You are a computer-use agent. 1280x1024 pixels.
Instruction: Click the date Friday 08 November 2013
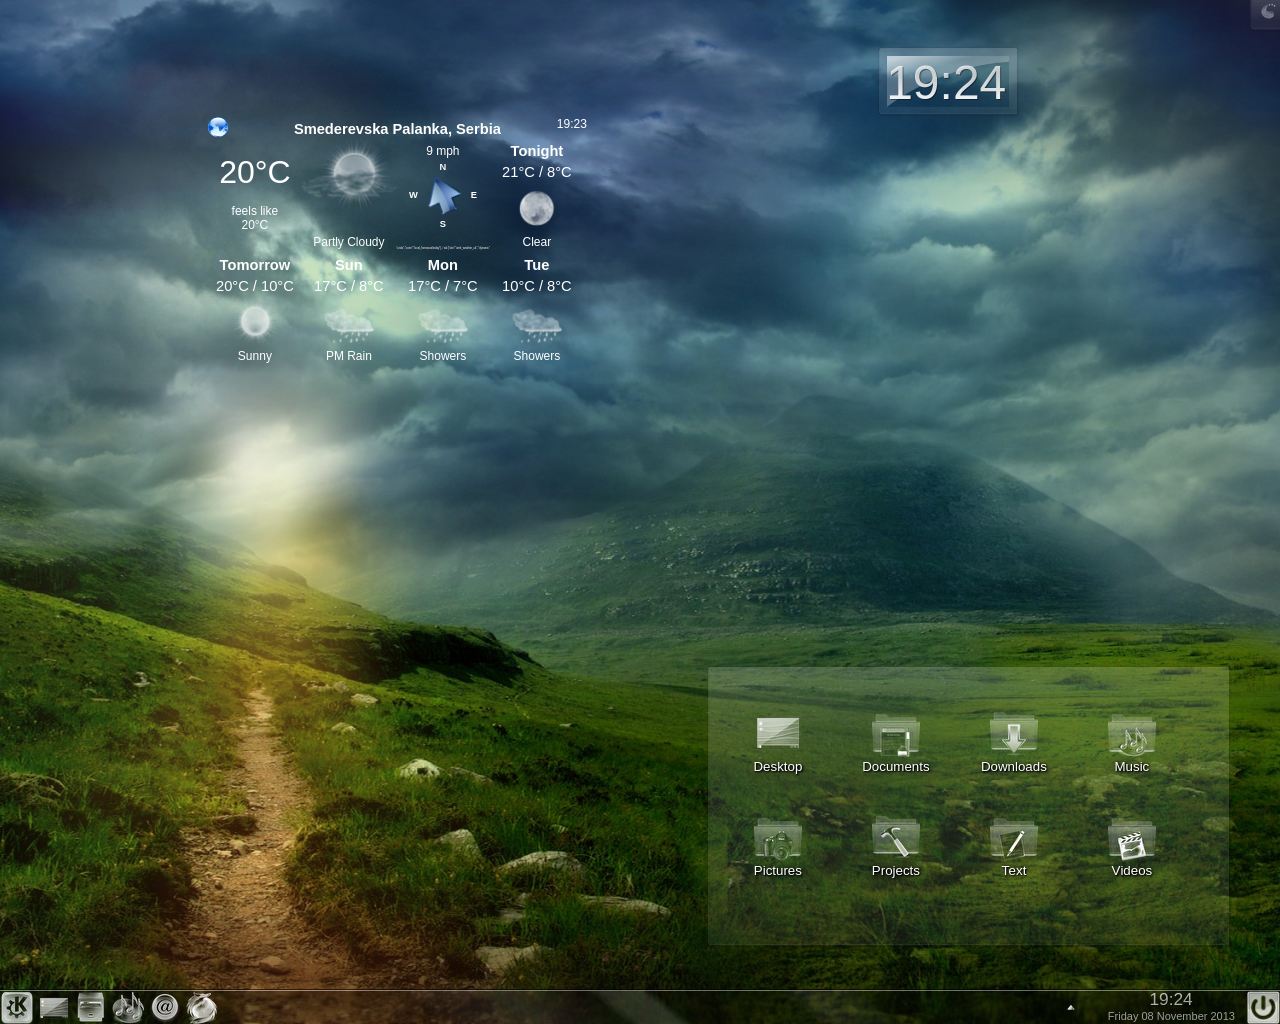1171,1016
